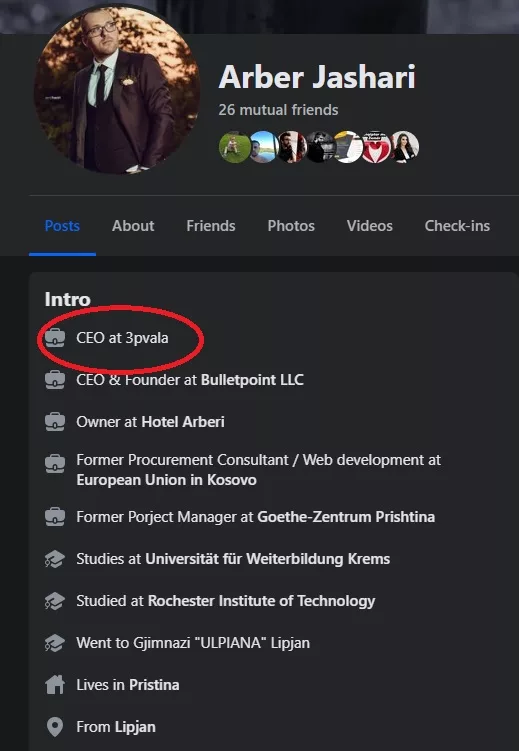Click briefcase icon beside Hotel Arberi
This screenshot has width=519, height=751.
coord(55,421)
